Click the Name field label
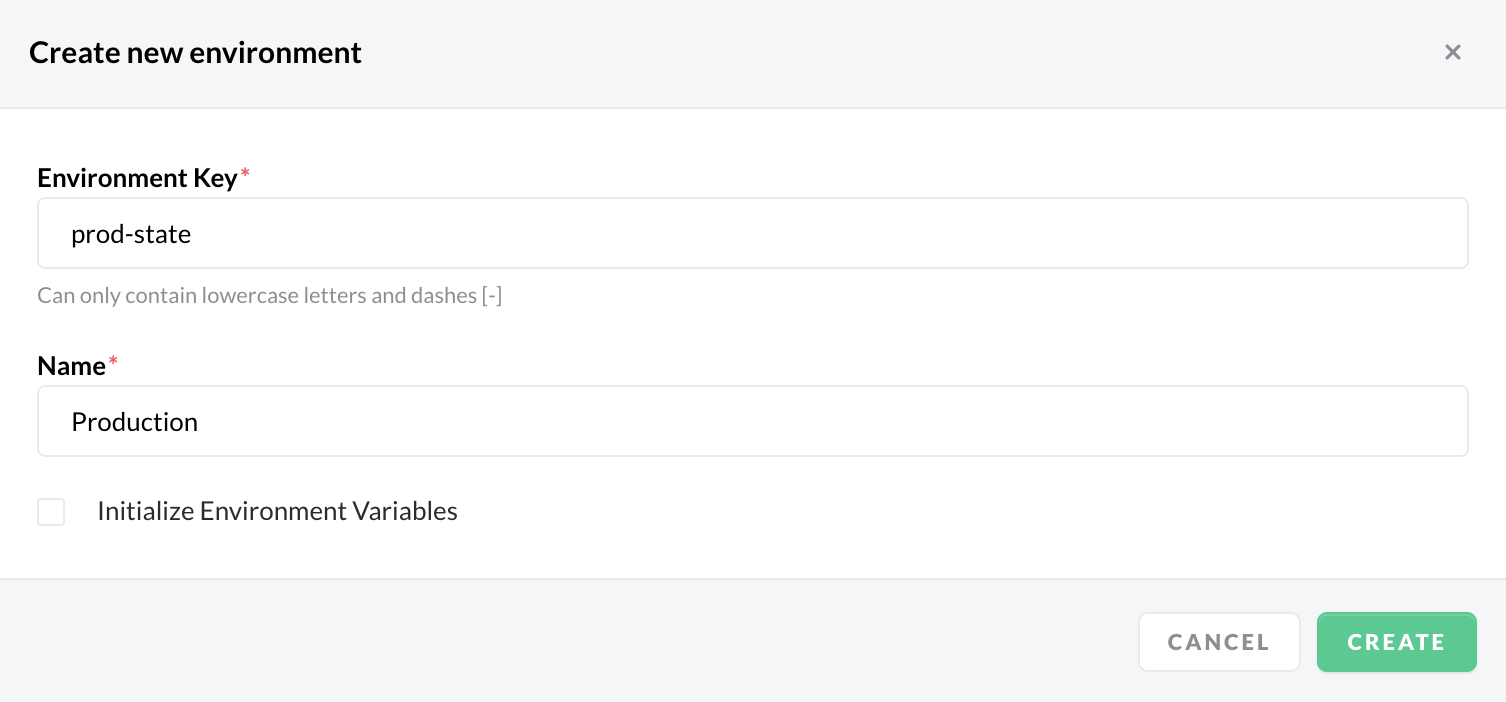Viewport: 1506px width, 702px height. coord(71,366)
